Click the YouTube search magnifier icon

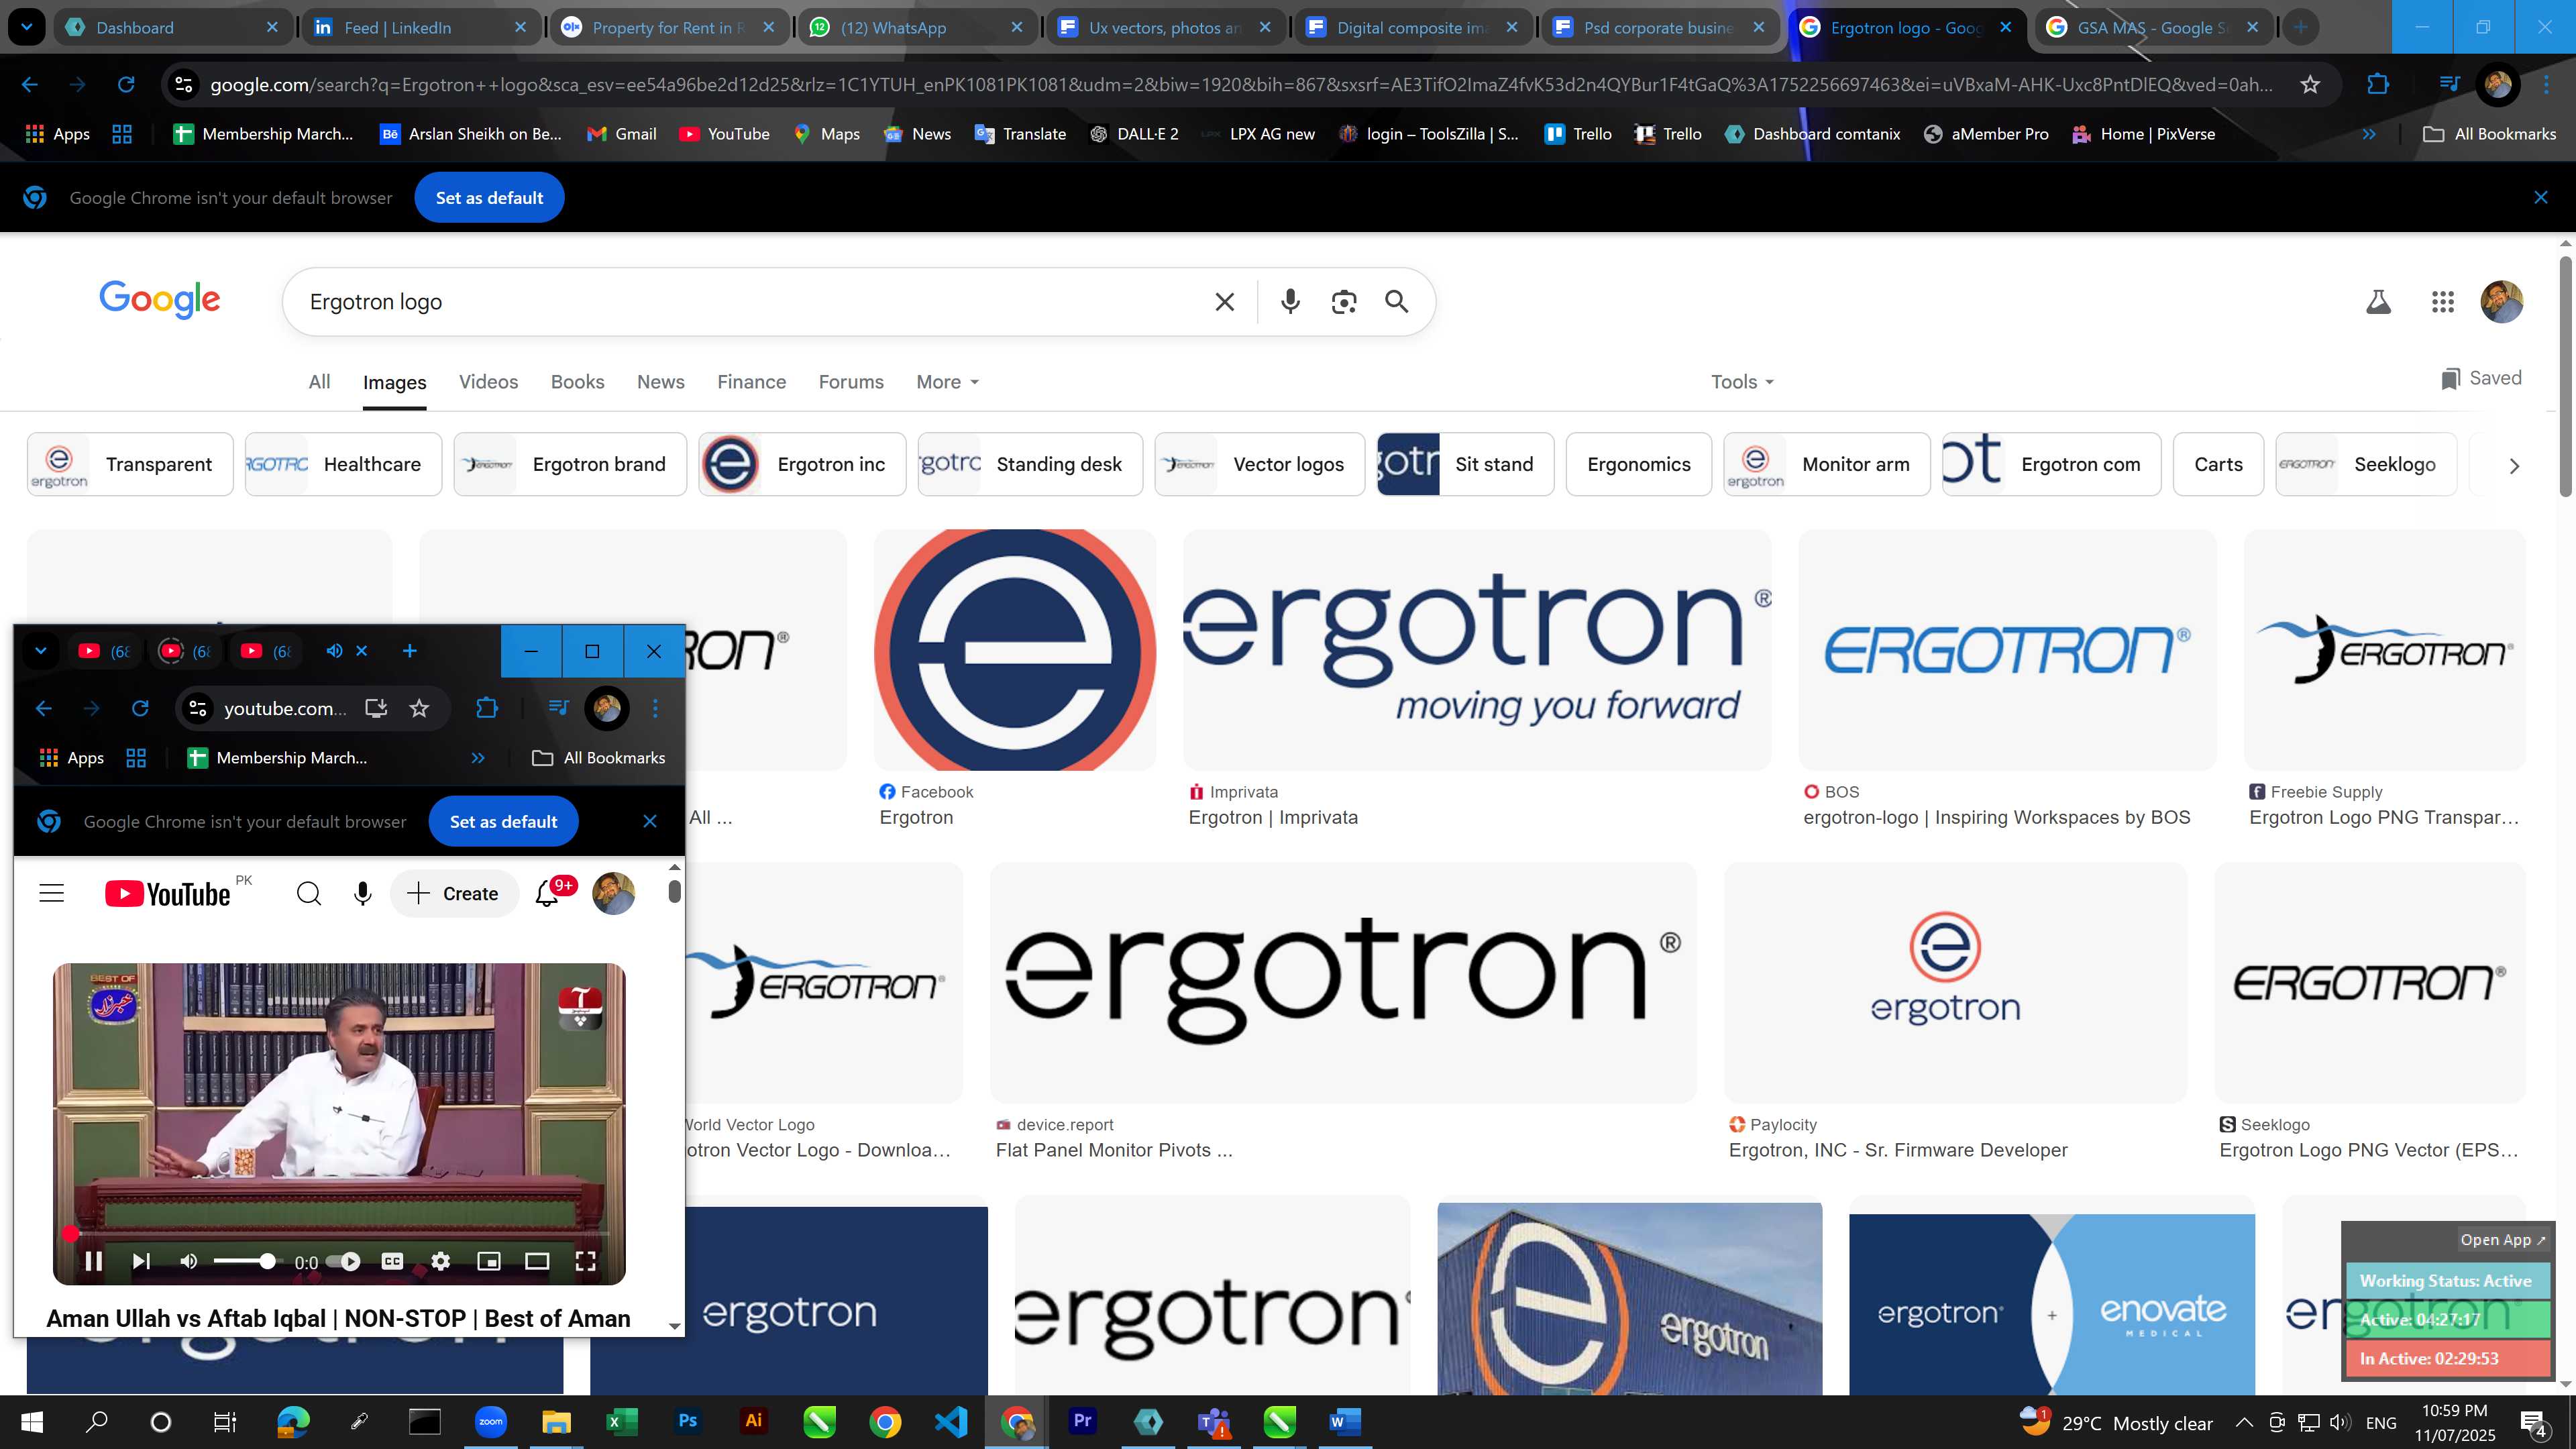(x=309, y=893)
